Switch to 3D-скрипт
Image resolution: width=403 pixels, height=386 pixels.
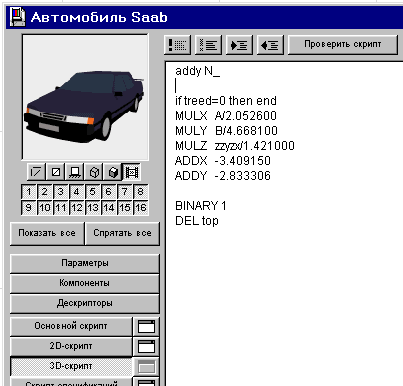click(x=71, y=366)
